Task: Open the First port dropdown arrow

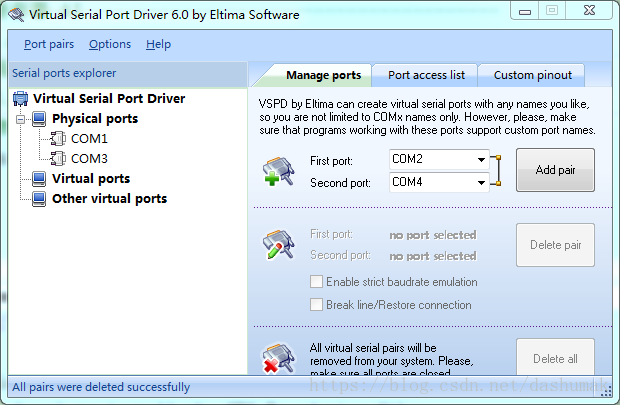Action: pyautogui.click(x=481, y=160)
